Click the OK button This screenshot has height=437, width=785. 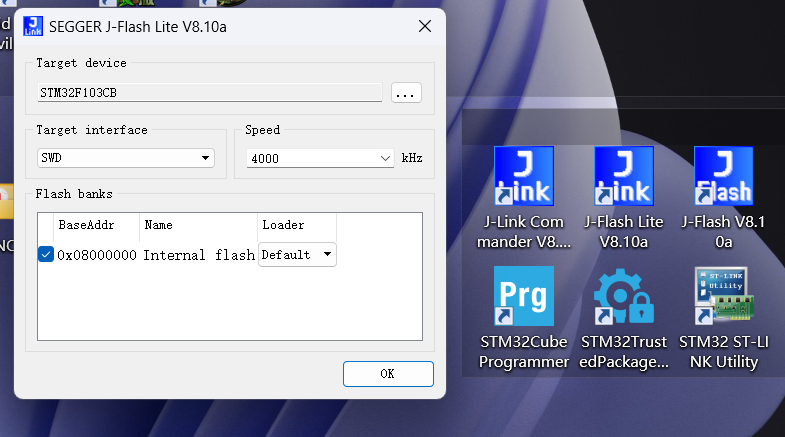(388, 373)
